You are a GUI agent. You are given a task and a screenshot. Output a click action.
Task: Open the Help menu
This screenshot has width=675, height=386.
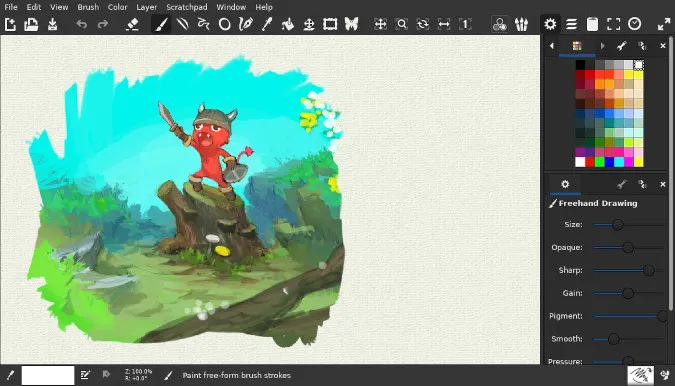pos(263,7)
